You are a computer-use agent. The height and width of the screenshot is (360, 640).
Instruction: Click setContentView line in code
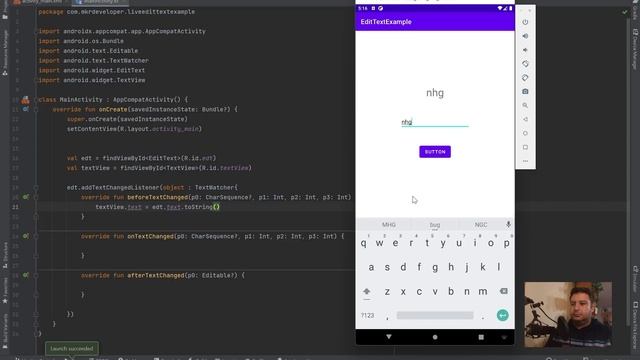pos(134,129)
